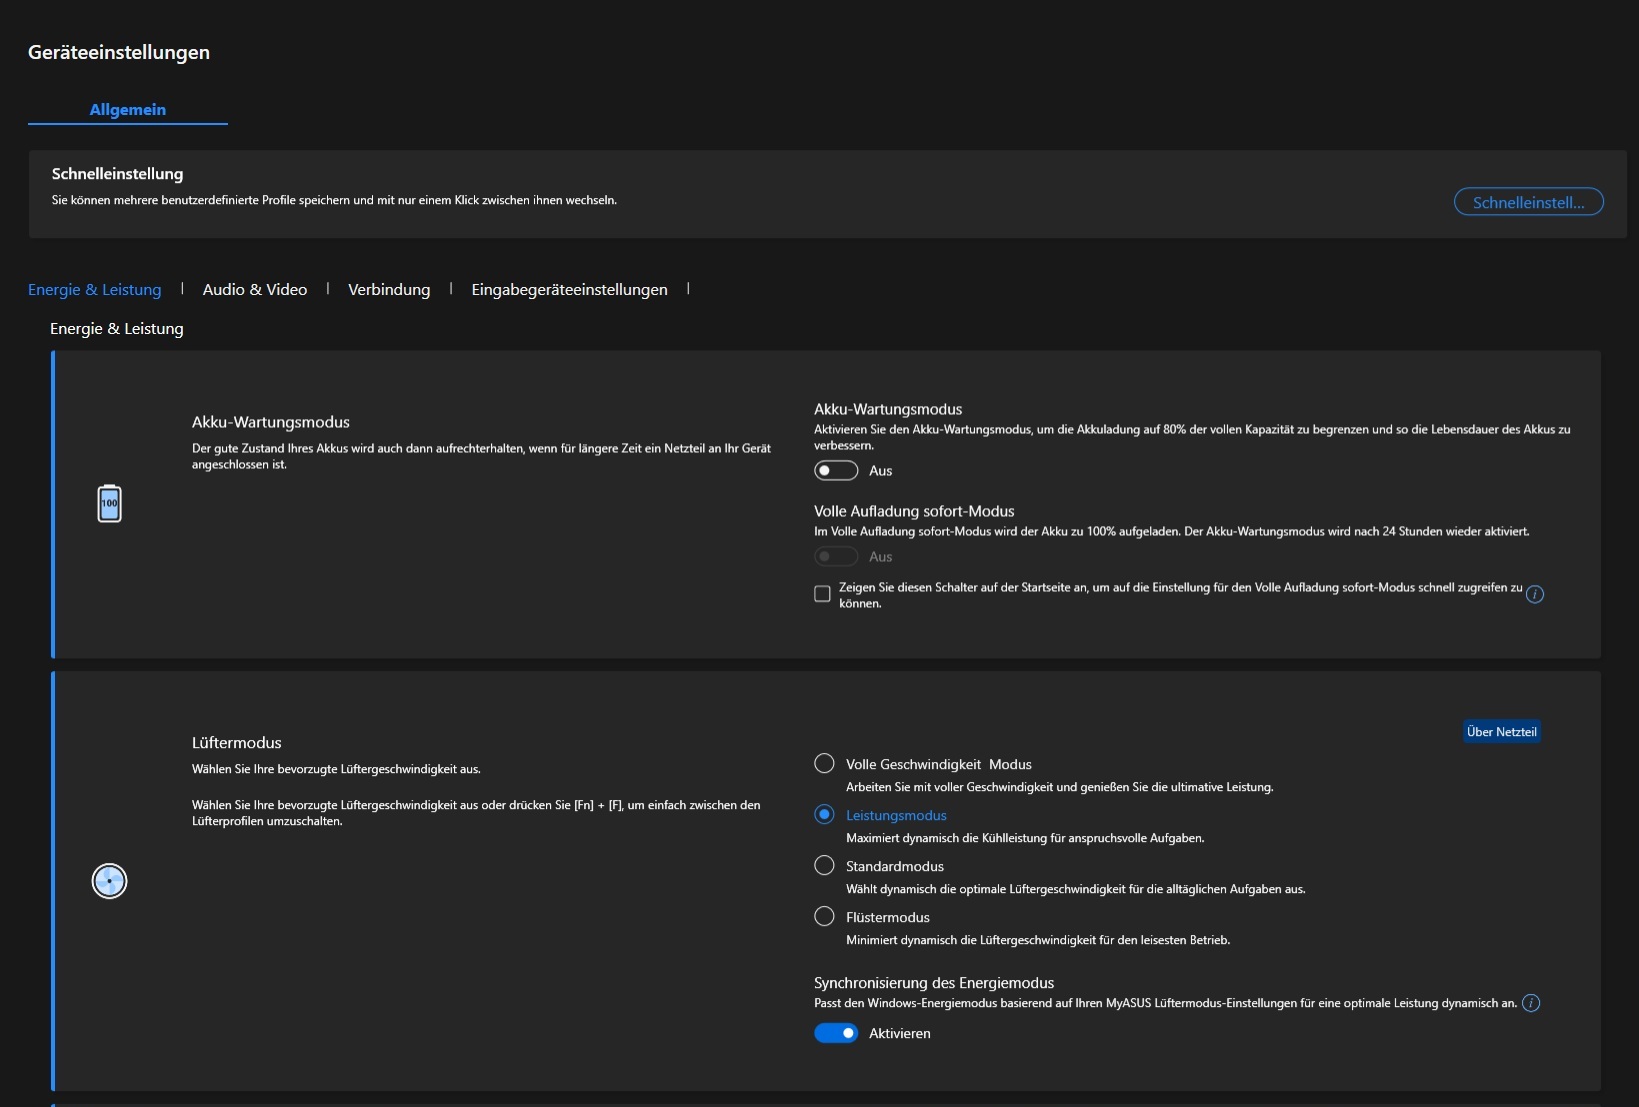Select Energie & Leistung section tab
Image resolution: width=1639 pixels, height=1107 pixels.
[95, 290]
